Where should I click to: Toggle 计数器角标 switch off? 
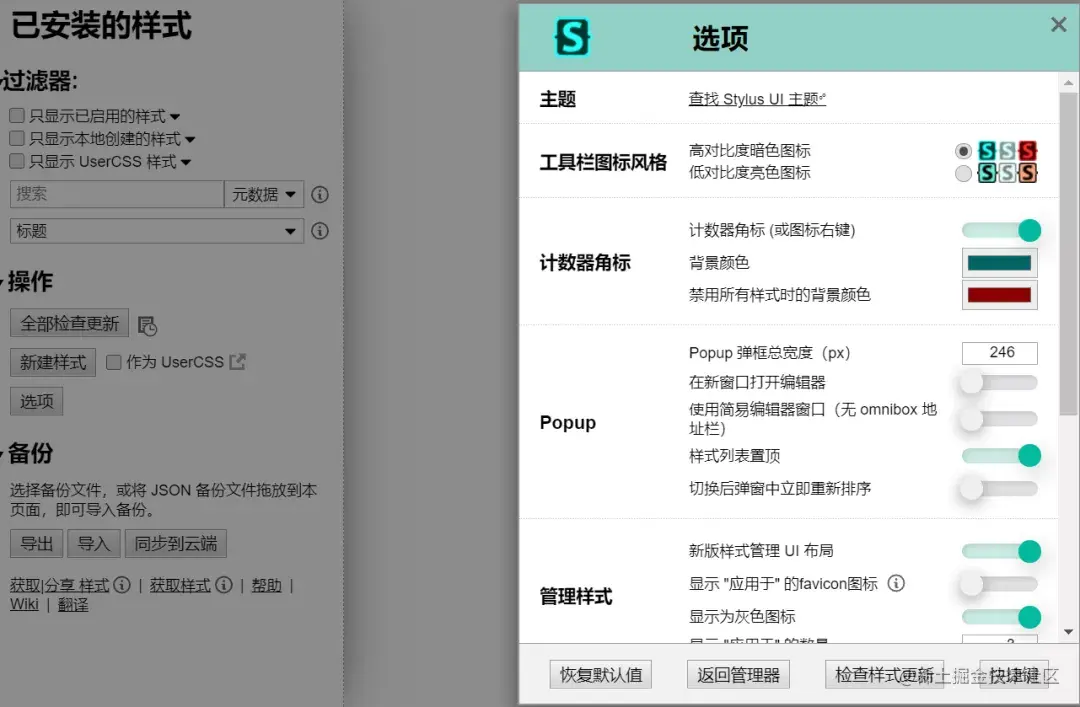(1001, 230)
